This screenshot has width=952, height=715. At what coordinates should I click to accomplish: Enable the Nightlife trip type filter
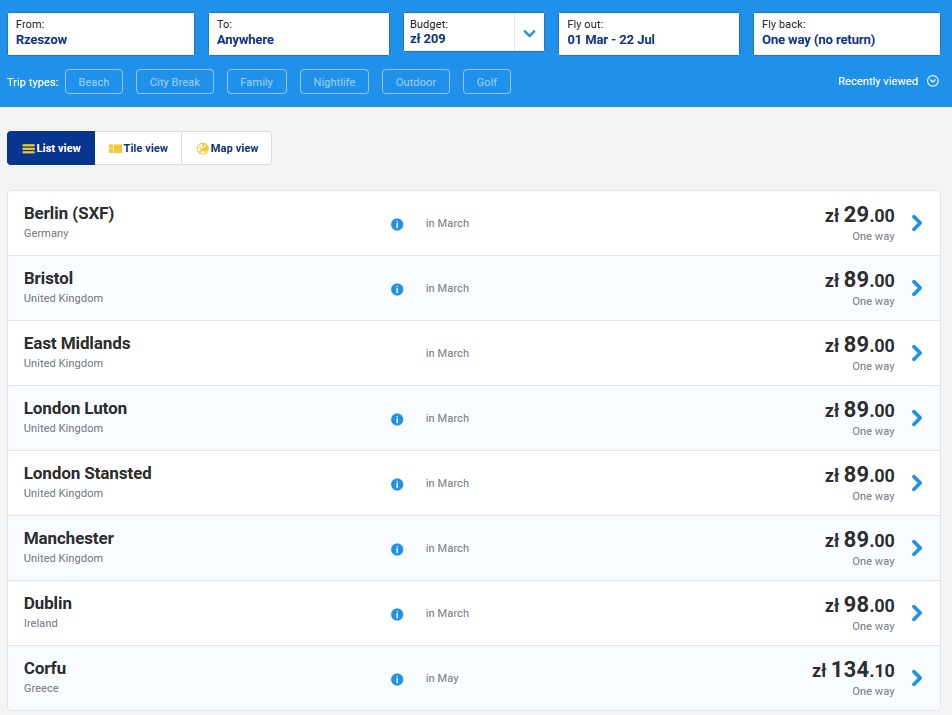[x=334, y=82]
